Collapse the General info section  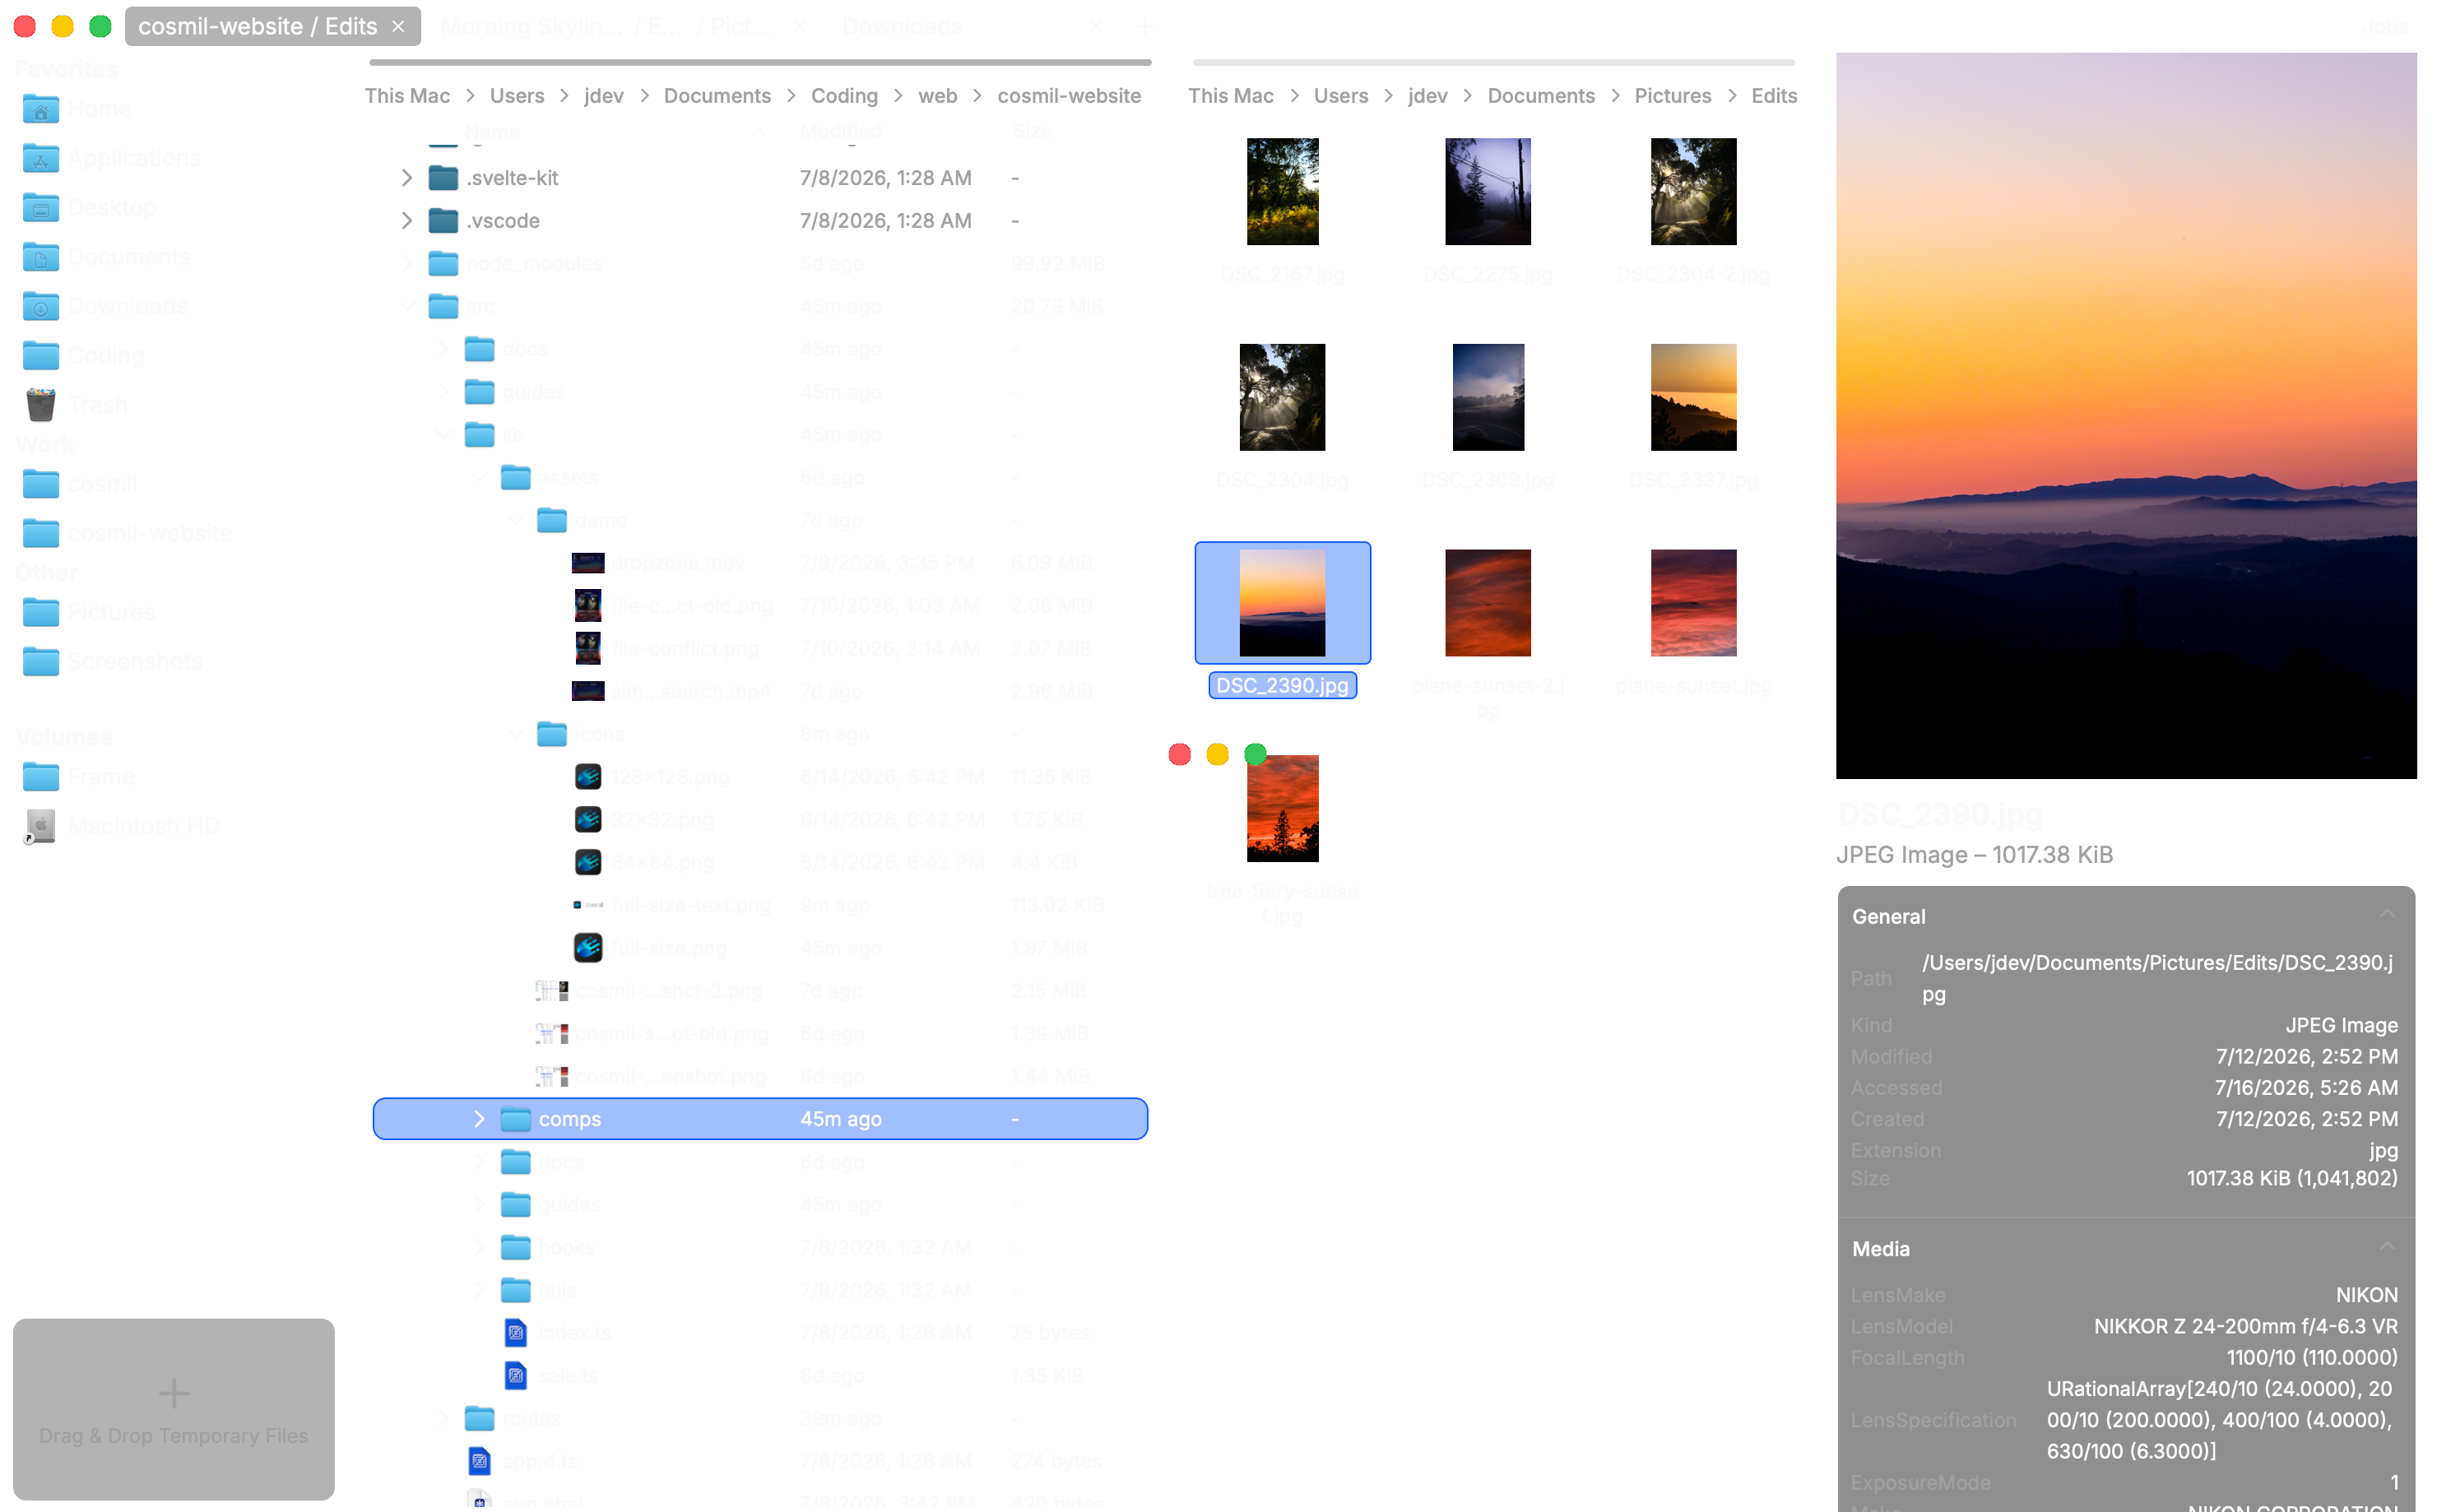(2388, 915)
